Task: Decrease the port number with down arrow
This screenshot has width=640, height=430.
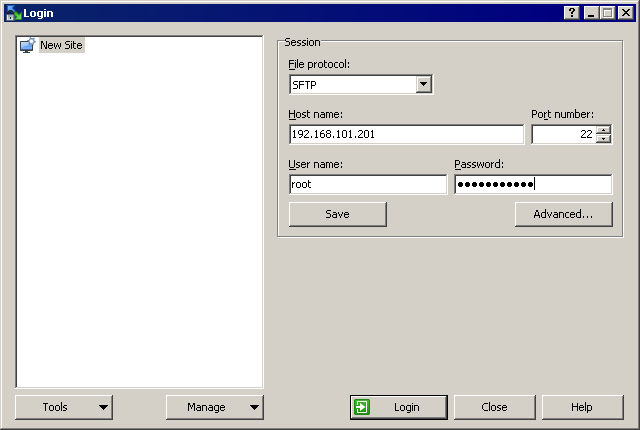Action: [603, 139]
